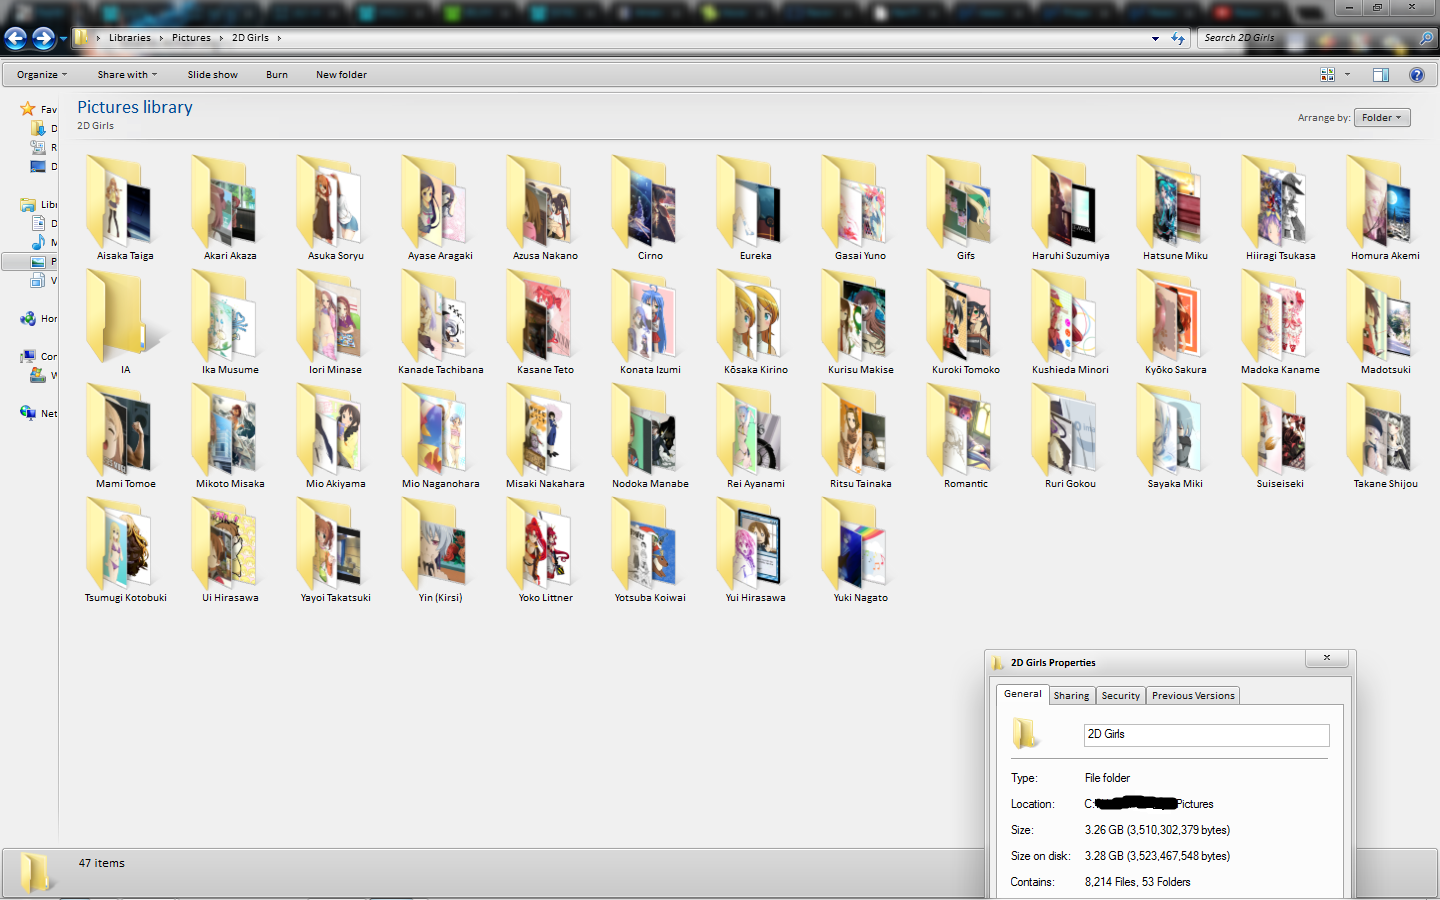Open the Gifs folder

coord(965,208)
